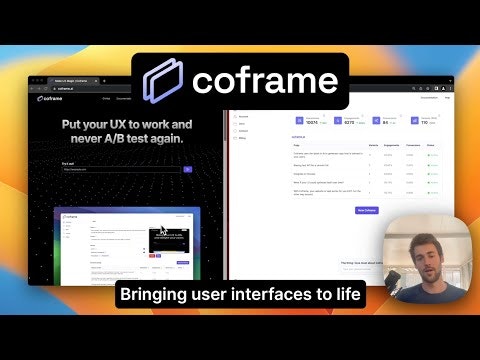Click the Conversions column header in the table
480x360 pixels.
(x=413, y=145)
